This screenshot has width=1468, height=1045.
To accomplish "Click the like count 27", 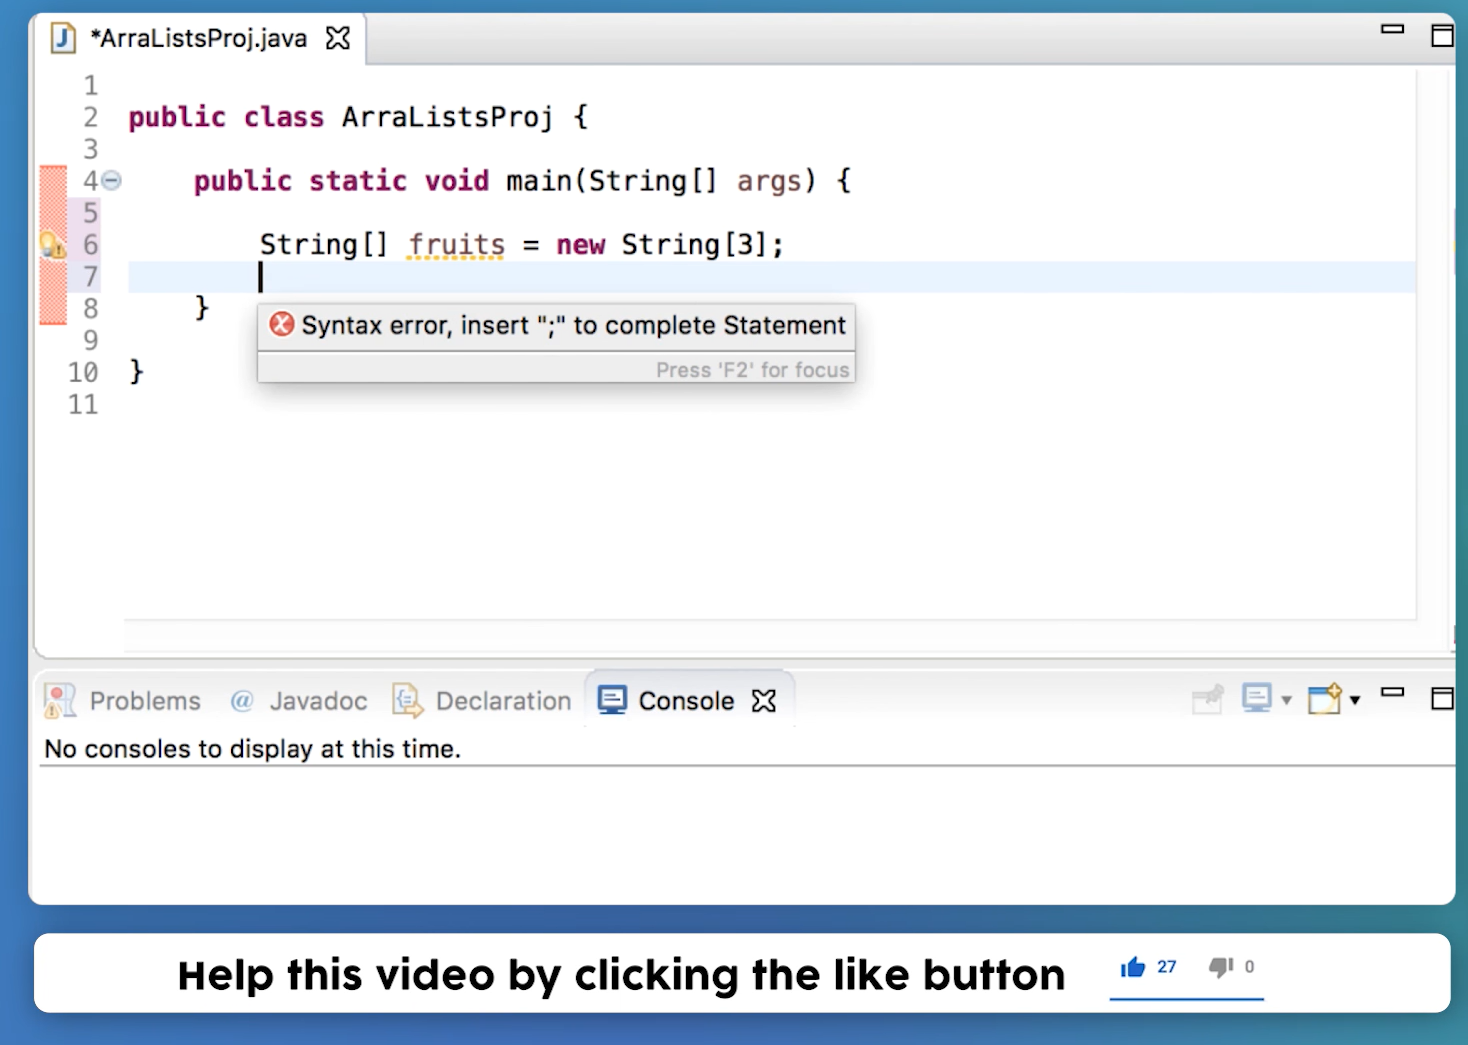I will (x=1167, y=967).
